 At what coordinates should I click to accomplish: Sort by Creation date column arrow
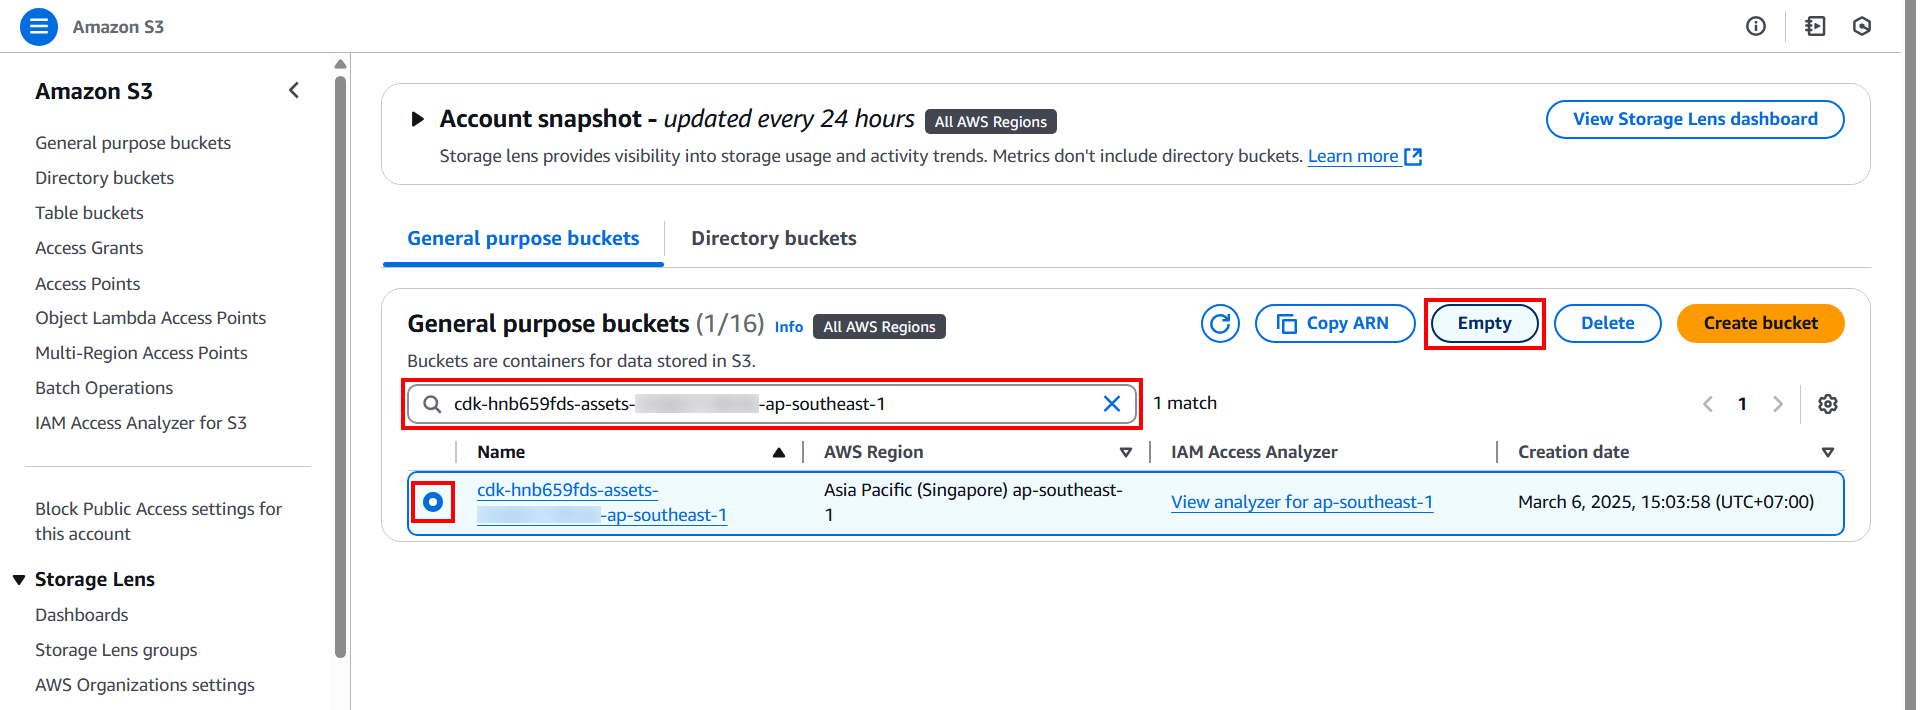pos(1828,453)
